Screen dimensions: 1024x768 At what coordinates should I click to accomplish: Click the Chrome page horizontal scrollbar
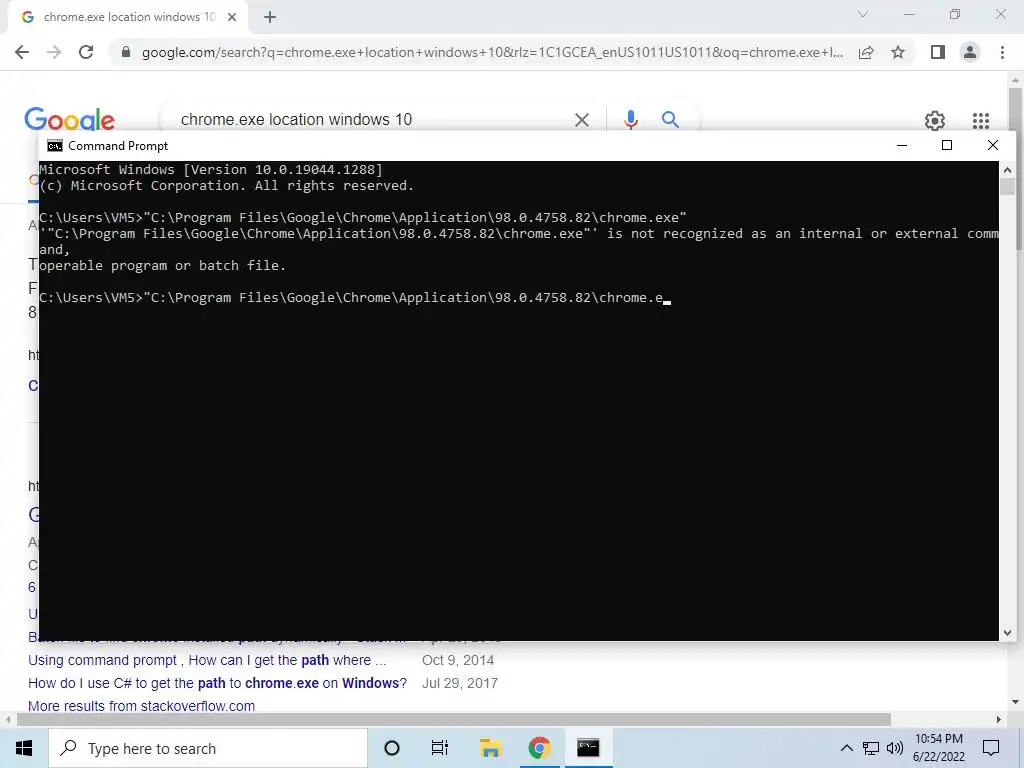(454, 719)
